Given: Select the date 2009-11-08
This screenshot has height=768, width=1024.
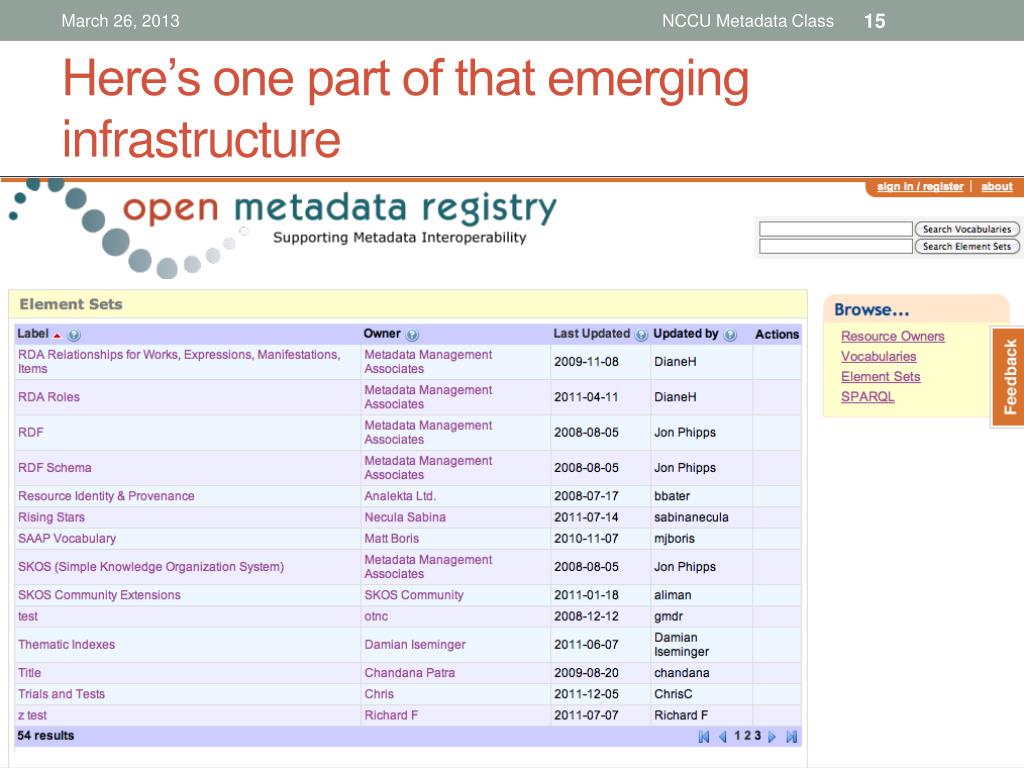Looking at the screenshot, I should click(586, 362).
